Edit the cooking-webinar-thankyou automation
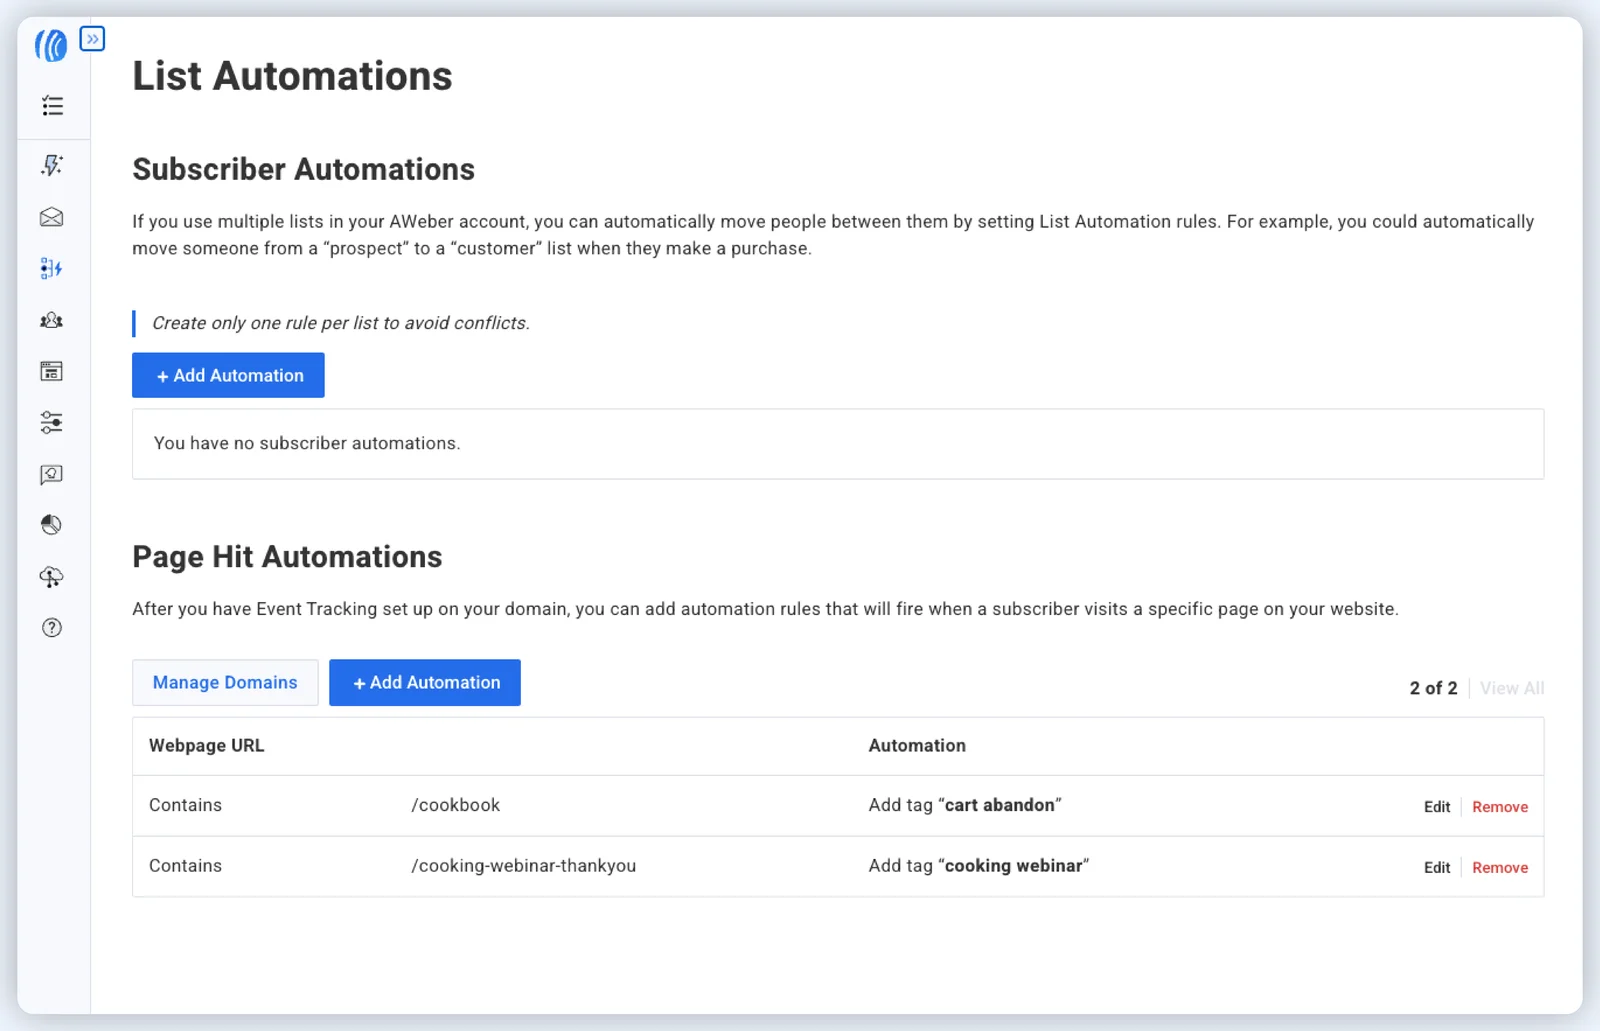 (1437, 868)
